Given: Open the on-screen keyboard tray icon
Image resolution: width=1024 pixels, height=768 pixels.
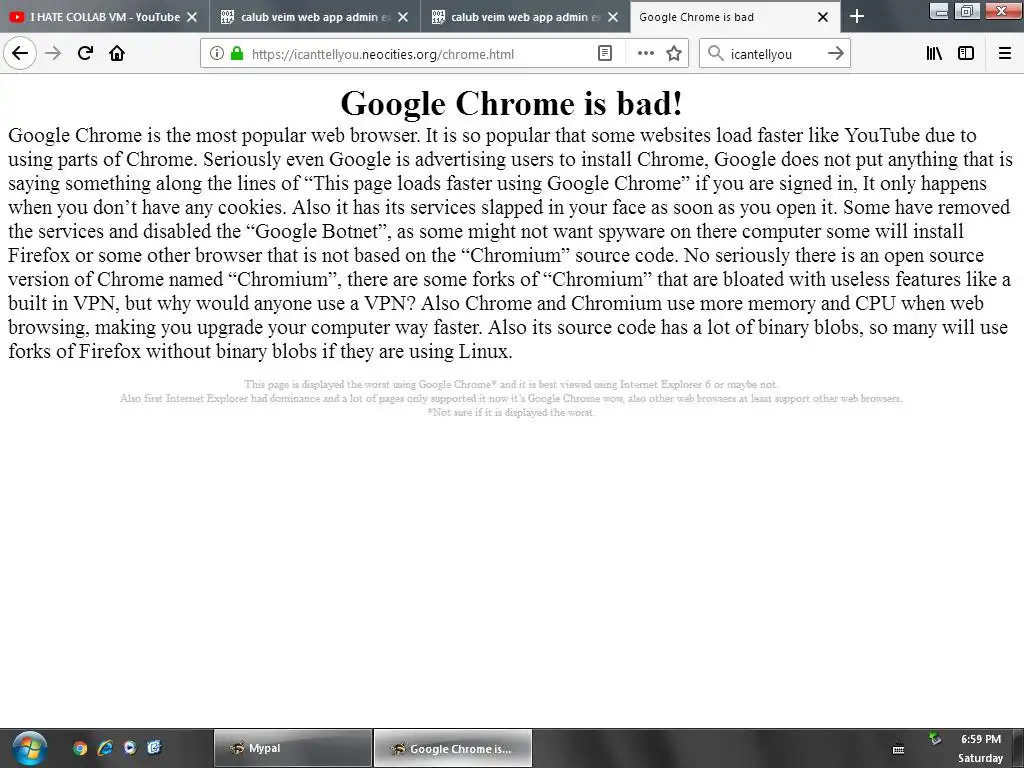Looking at the screenshot, I should point(899,749).
